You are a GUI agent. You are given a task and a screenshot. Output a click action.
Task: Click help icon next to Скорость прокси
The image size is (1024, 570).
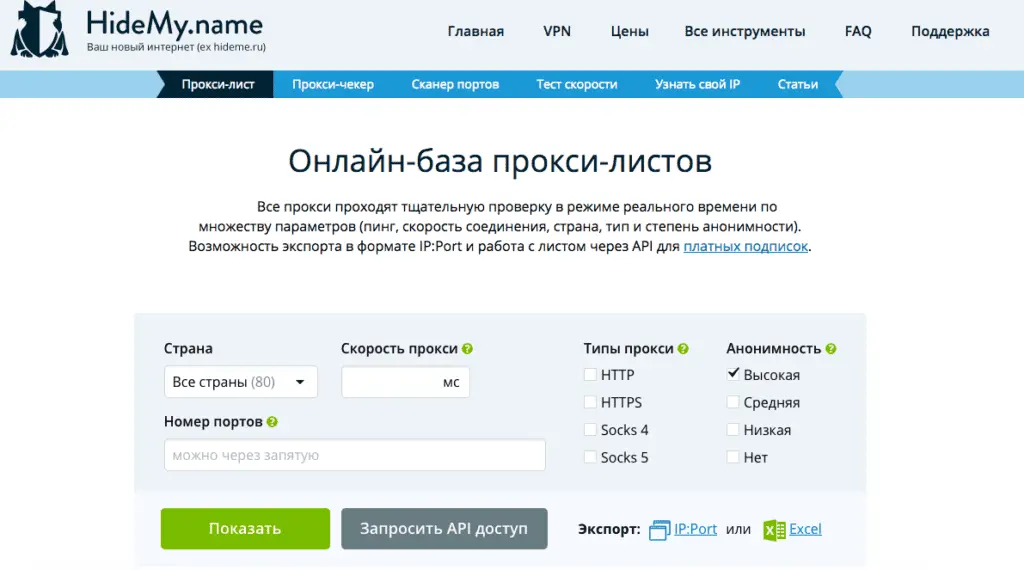point(468,349)
